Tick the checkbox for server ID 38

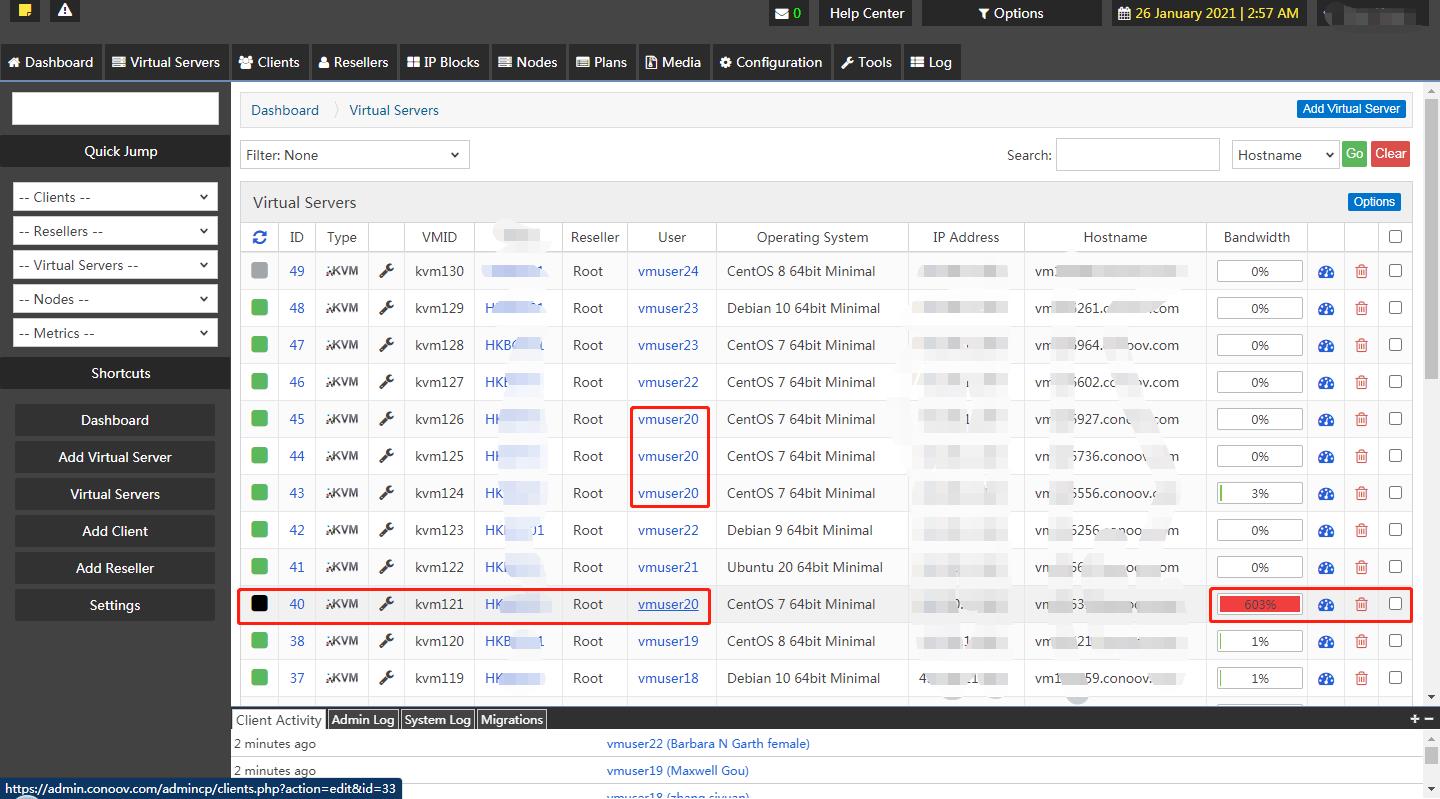tap(1395, 641)
